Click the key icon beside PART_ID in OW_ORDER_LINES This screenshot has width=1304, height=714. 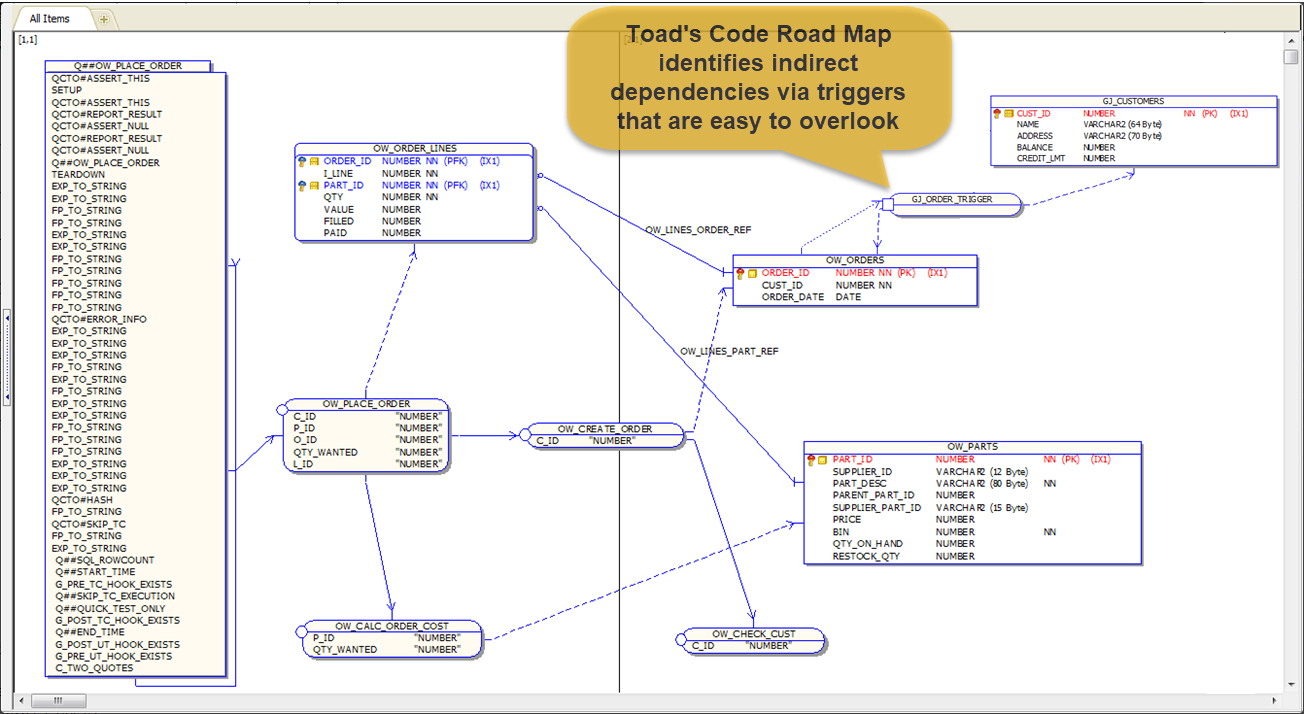click(301, 185)
